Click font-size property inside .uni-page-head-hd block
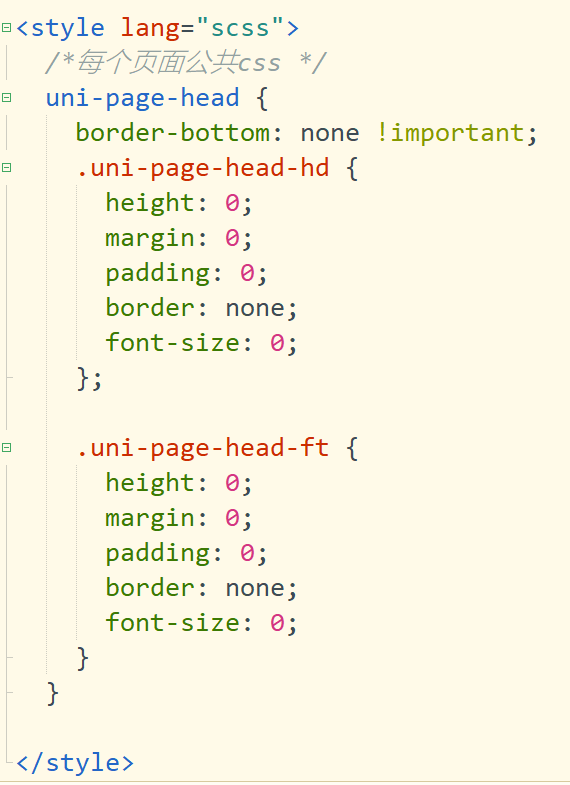 [x=172, y=343]
